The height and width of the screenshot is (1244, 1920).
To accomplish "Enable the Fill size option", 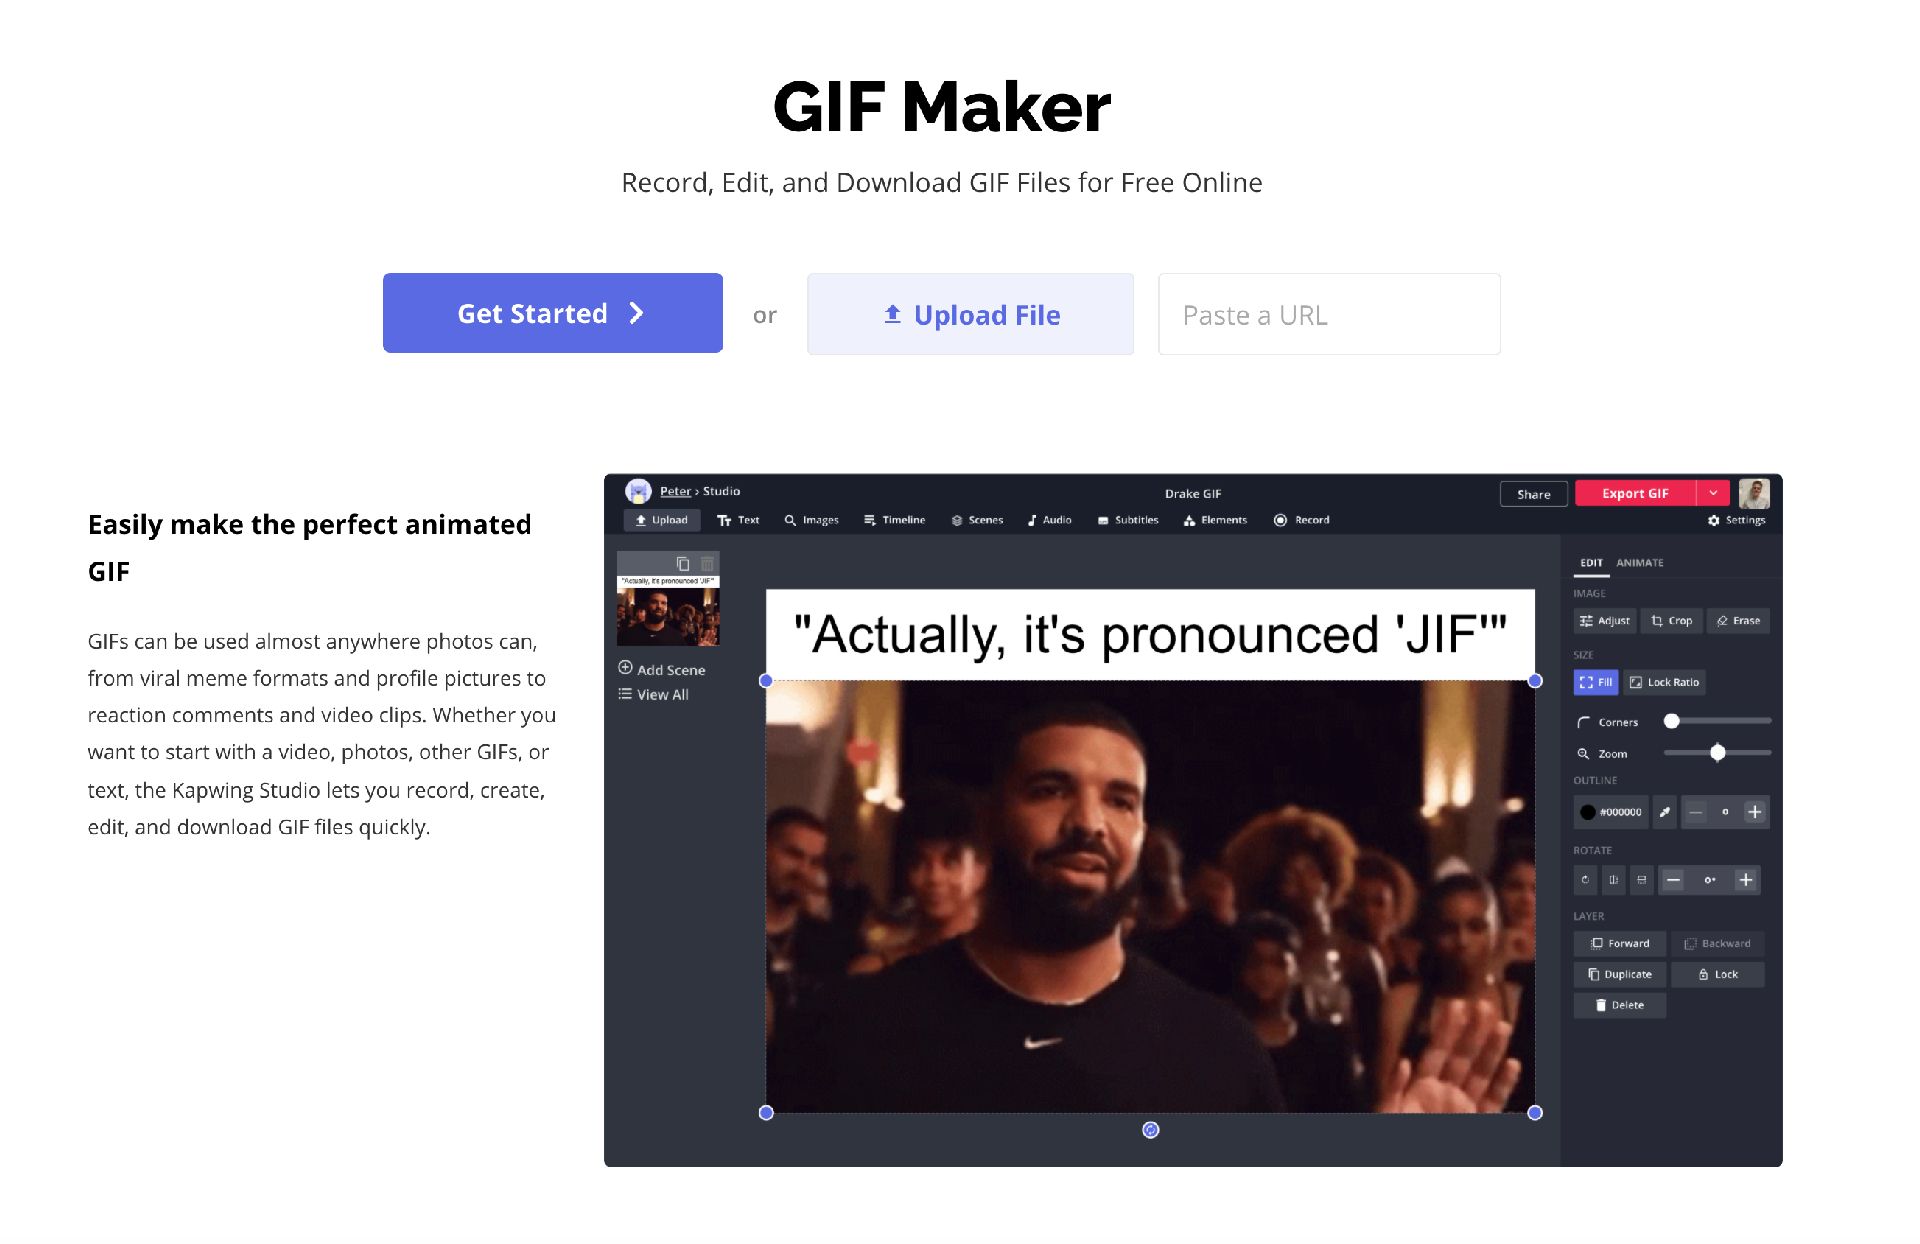I will click(x=1597, y=681).
